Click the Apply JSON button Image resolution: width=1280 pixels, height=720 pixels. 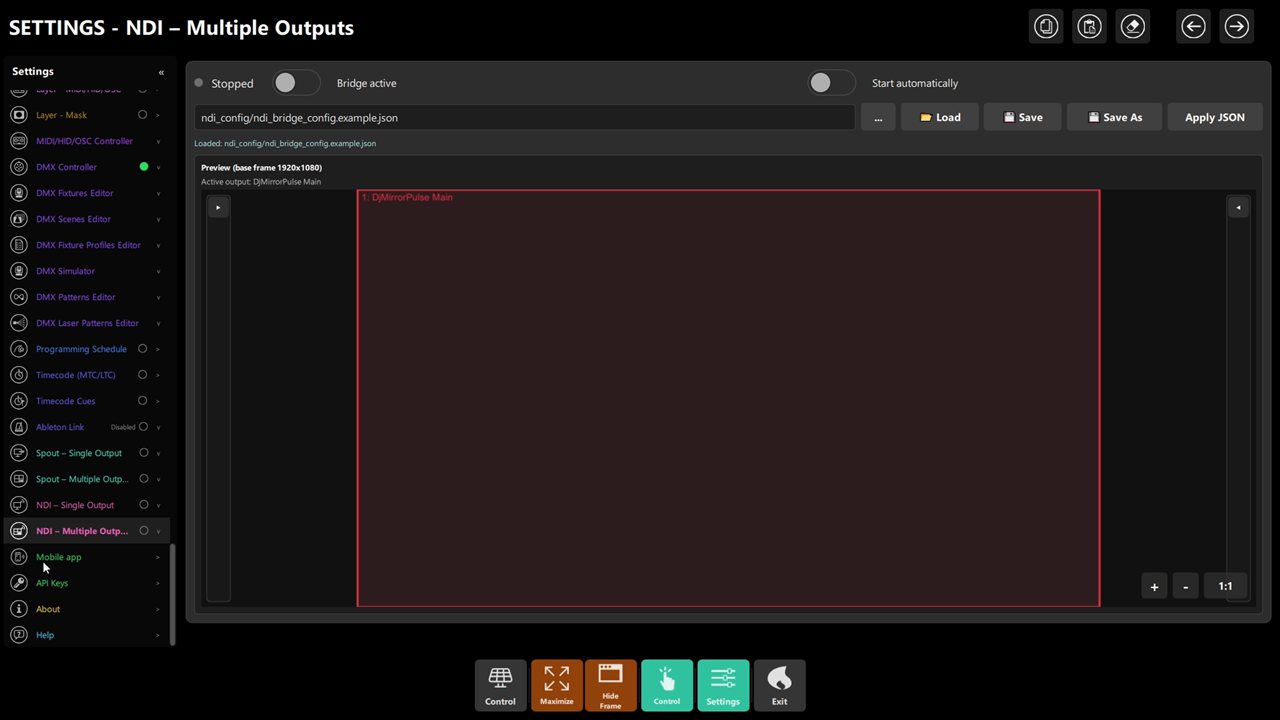click(1214, 117)
